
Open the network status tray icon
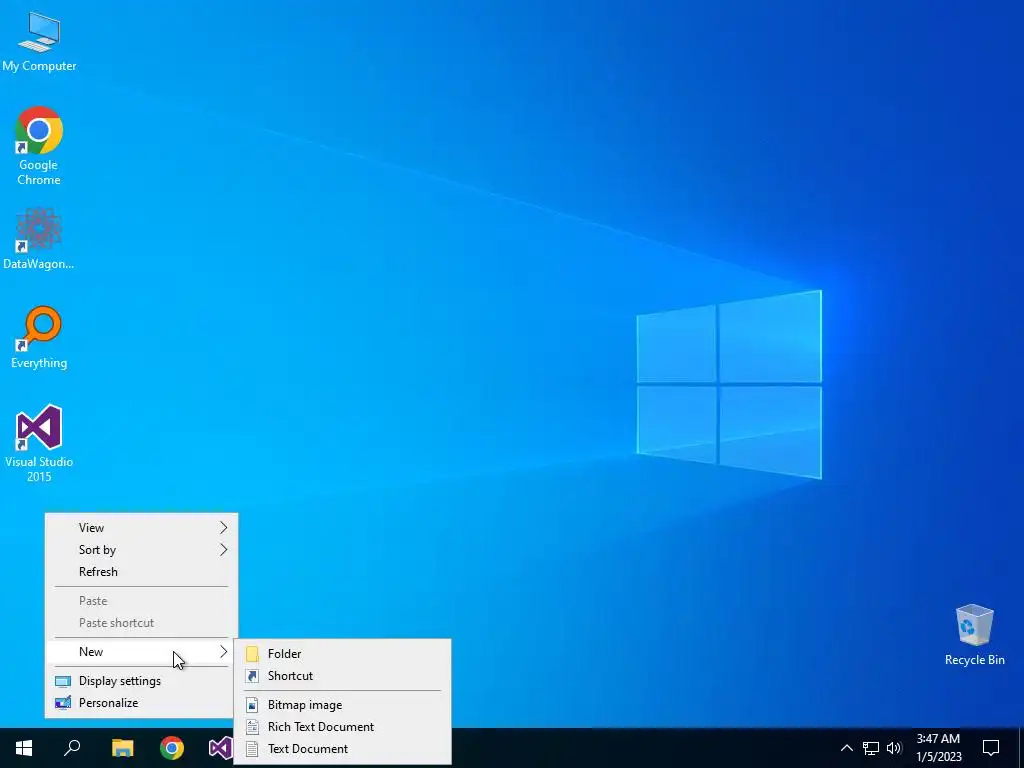click(871, 748)
